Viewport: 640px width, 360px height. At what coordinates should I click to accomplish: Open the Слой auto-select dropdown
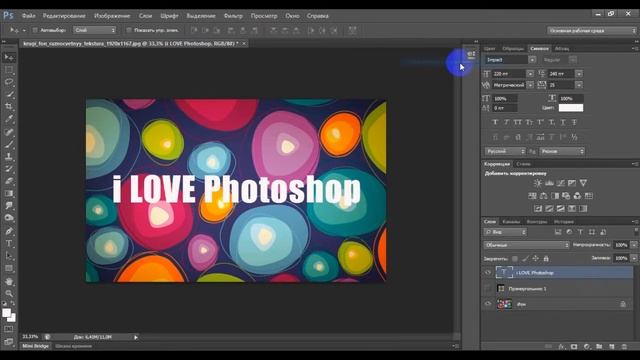[x=95, y=30]
